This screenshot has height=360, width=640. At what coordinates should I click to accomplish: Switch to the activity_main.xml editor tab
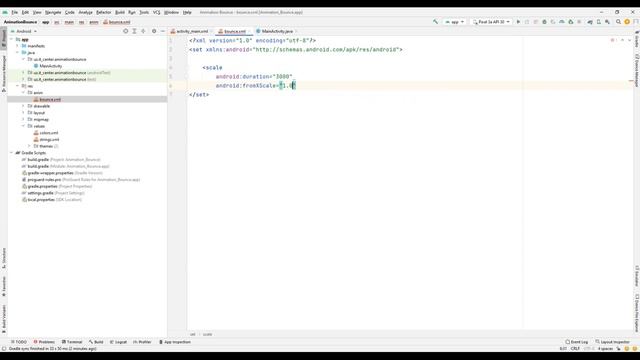[192, 31]
